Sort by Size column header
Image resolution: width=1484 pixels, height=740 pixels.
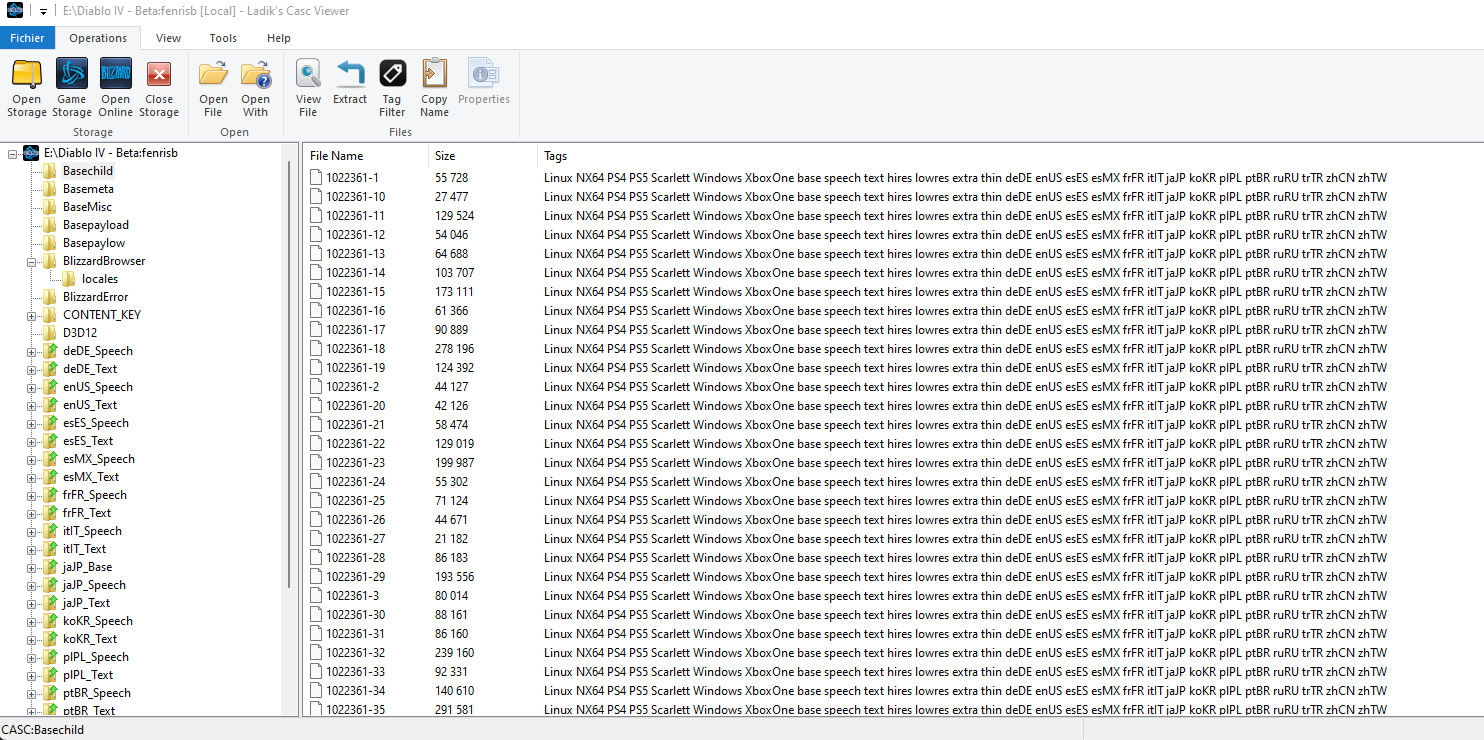[x=483, y=156]
